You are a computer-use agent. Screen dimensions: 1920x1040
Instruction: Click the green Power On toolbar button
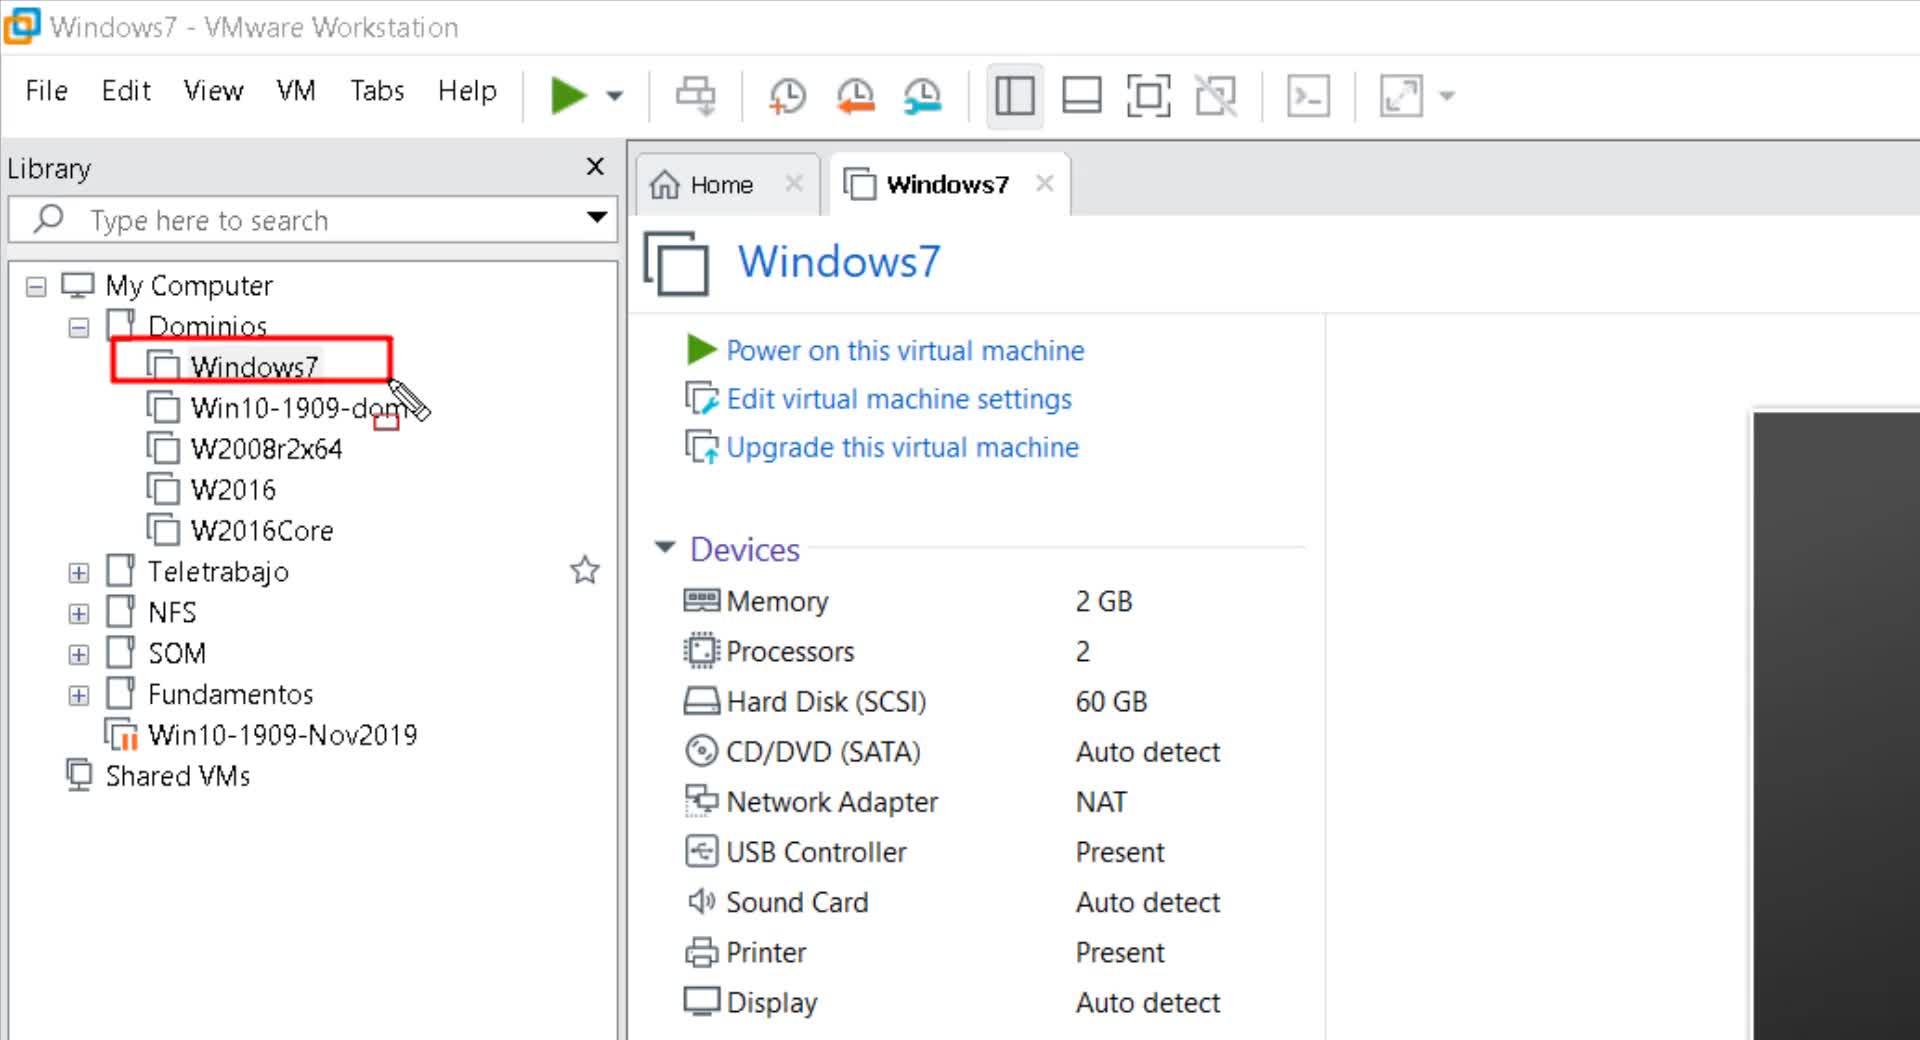pos(567,96)
